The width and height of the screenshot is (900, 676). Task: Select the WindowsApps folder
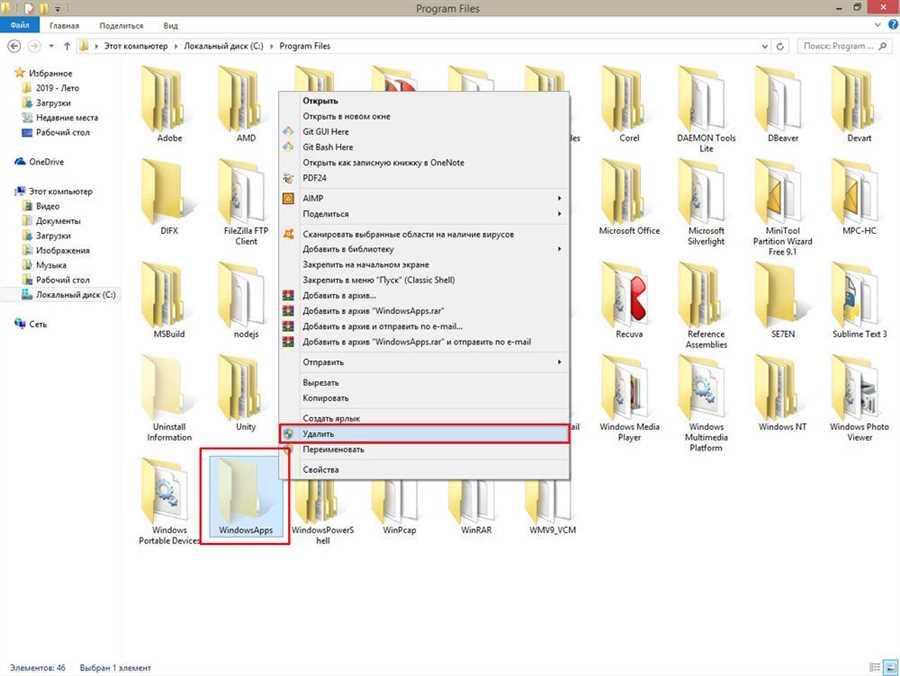[246, 496]
